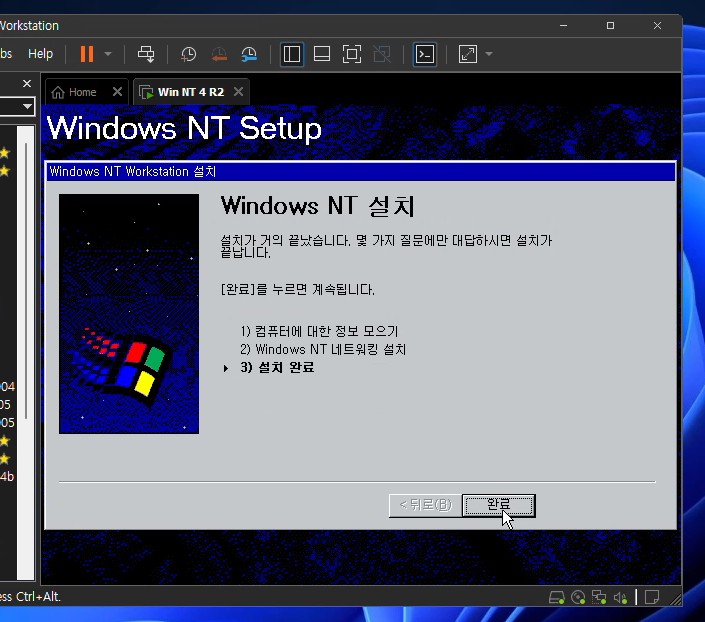The height and width of the screenshot is (622, 705).
Task: Close the Win NT 4 R2 tab
Action: coord(239,92)
